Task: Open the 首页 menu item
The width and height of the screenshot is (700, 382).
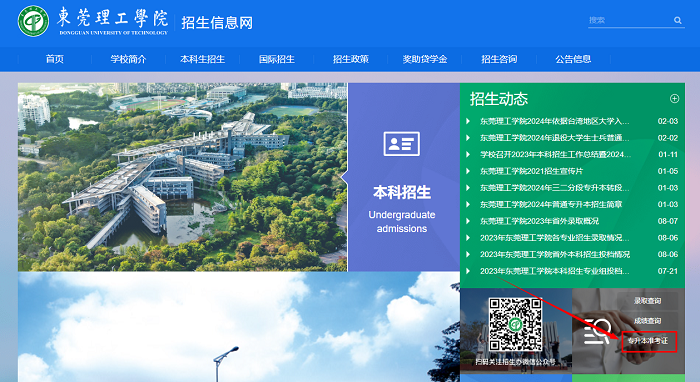Action: 54,59
